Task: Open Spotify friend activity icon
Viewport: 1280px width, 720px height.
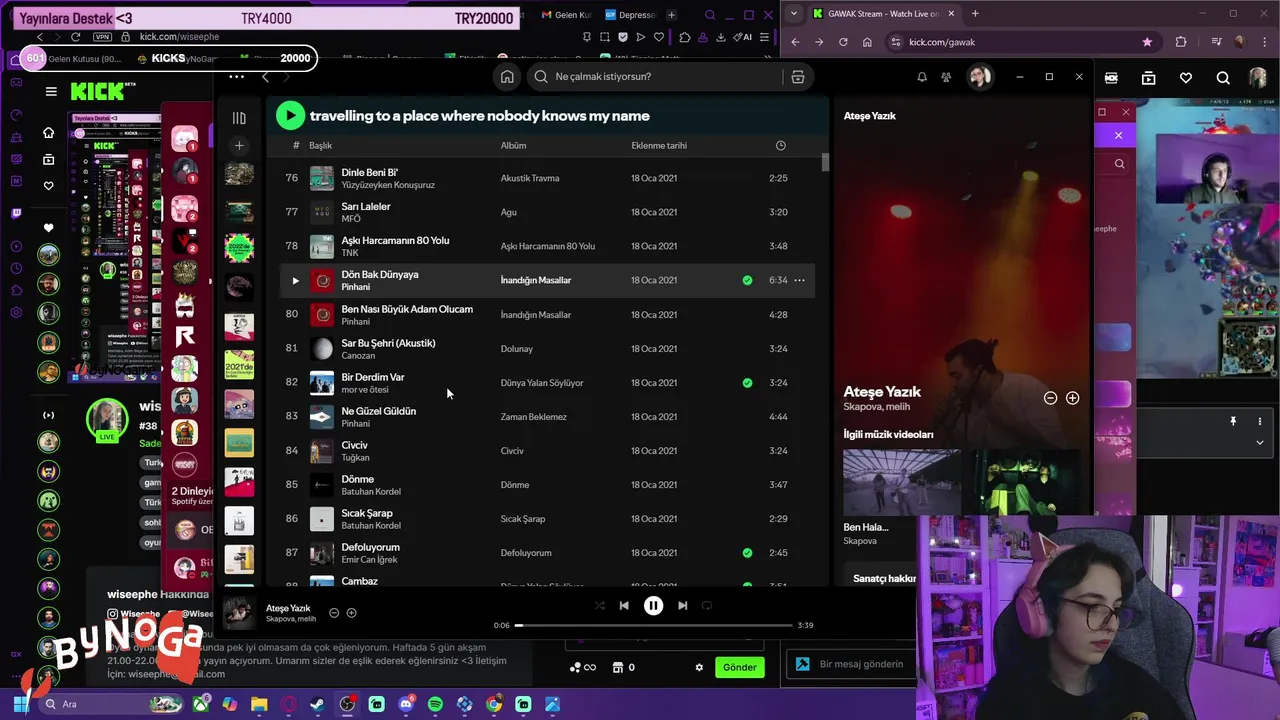Action: [x=946, y=77]
